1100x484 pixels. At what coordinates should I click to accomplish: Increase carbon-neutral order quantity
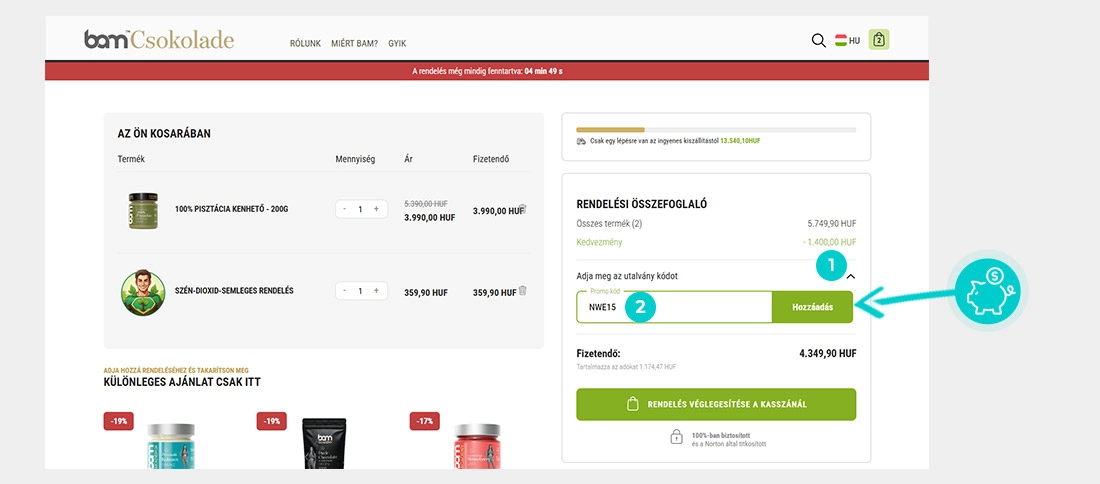click(376, 290)
